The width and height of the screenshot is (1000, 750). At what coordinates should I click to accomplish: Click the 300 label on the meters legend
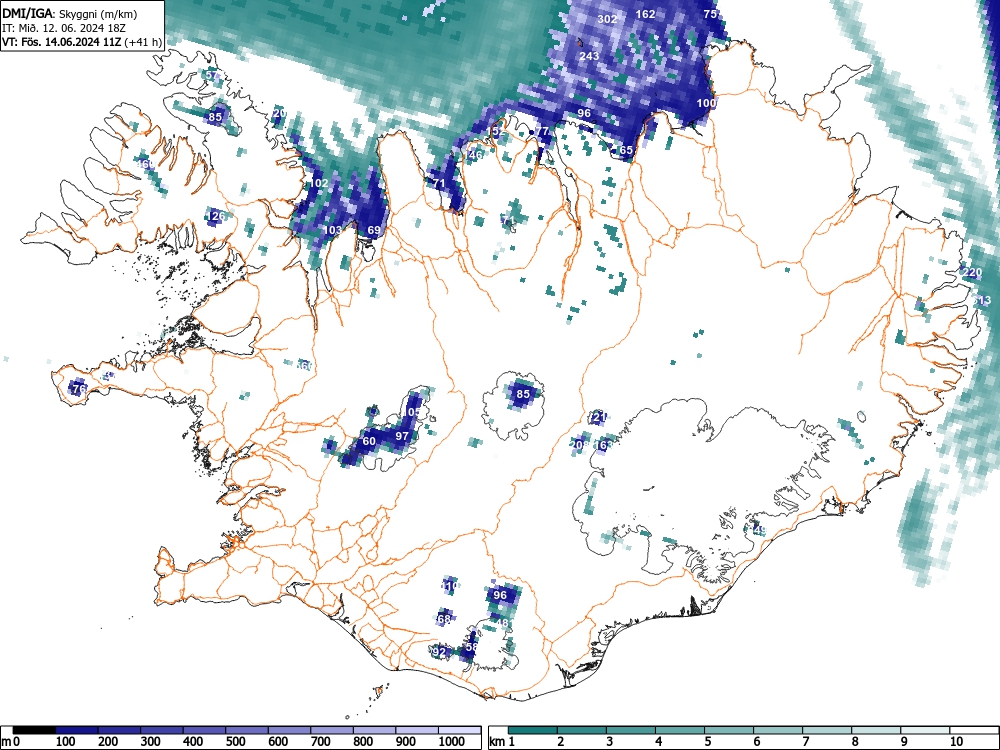point(151,742)
